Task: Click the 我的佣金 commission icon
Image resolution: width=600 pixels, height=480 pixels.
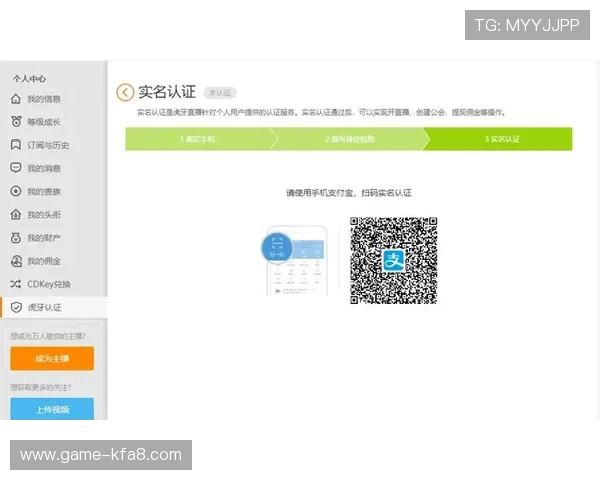Action: [x=16, y=261]
